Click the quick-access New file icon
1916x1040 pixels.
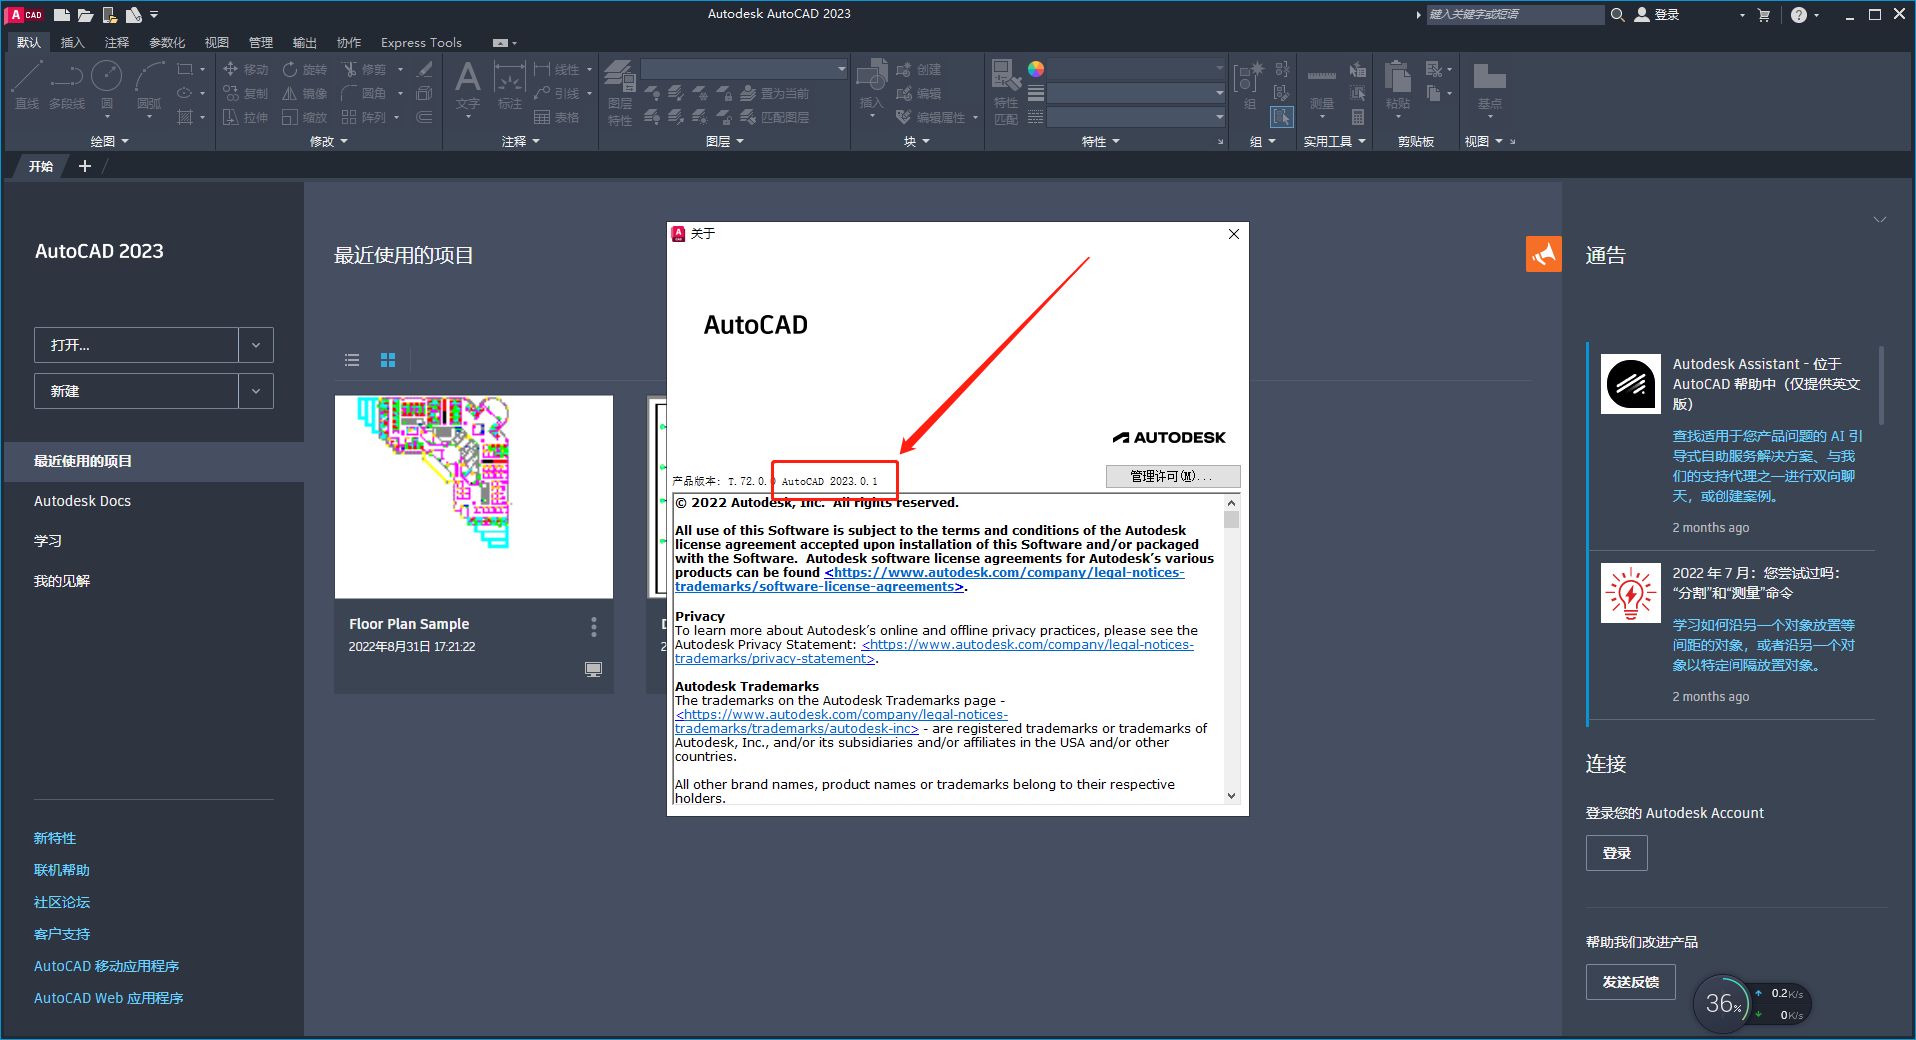coord(62,14)
